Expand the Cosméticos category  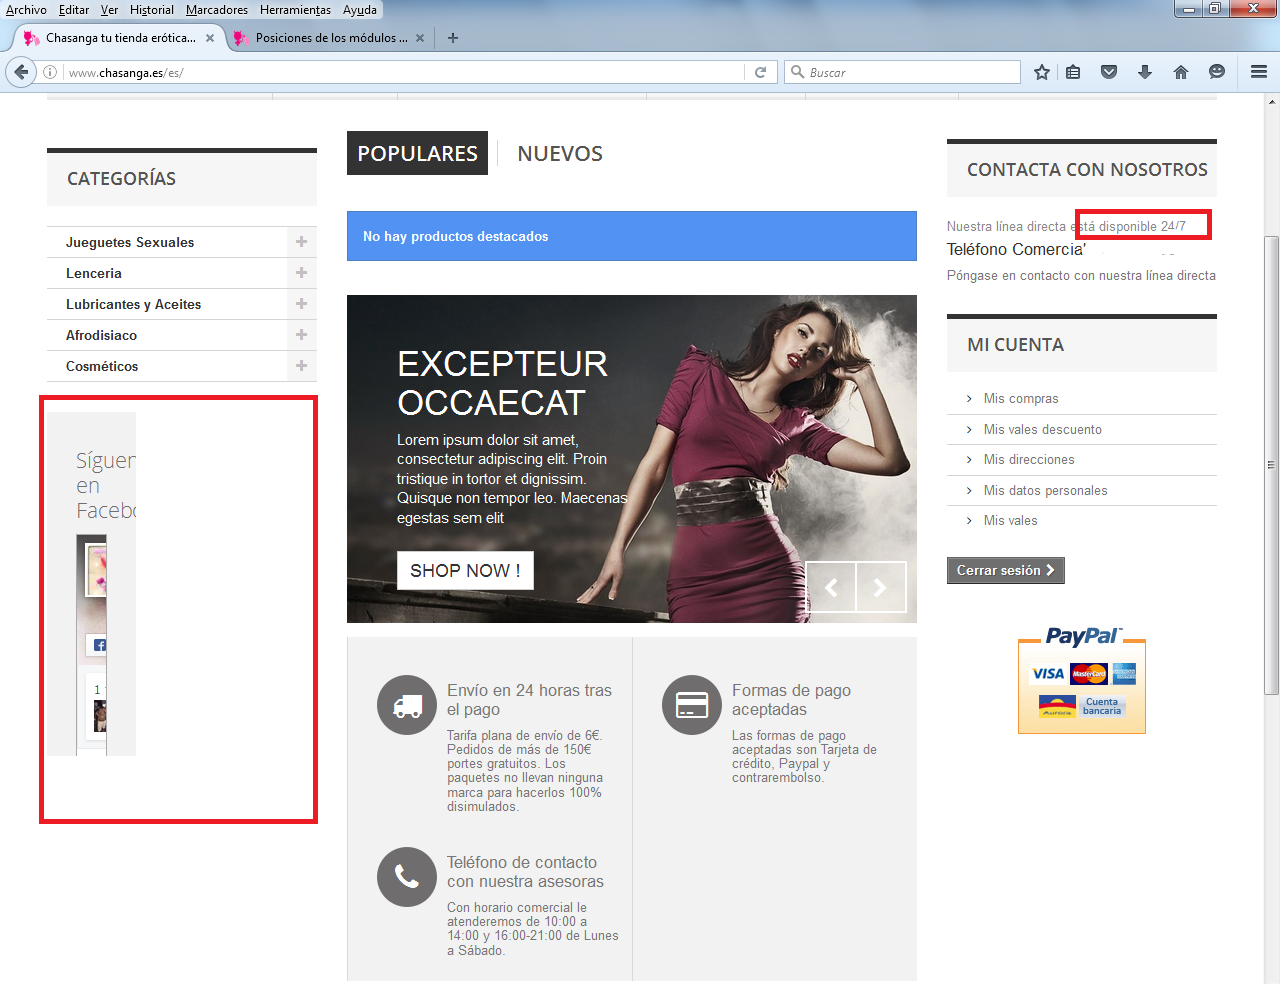pyautogui.click(x=301, y=366)
